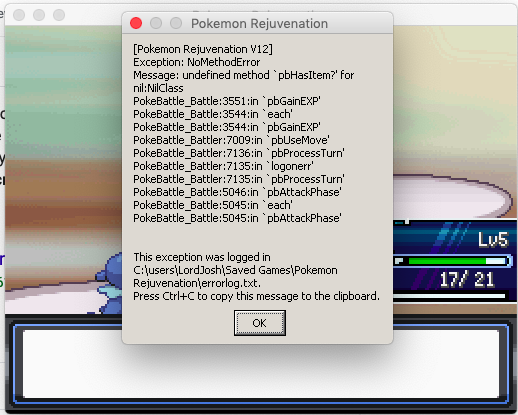Click the blue Piplup battle sprite
The height and width of the screenshot is (415, 518).
[x=109, y=283]
